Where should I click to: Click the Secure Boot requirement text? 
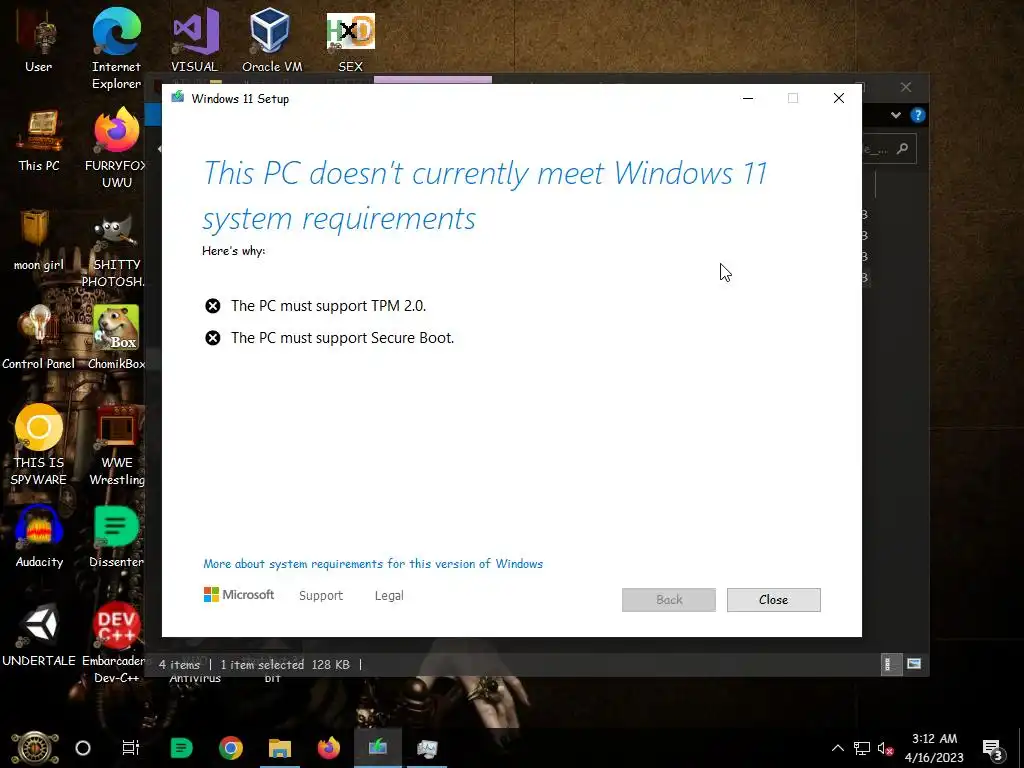342,338
